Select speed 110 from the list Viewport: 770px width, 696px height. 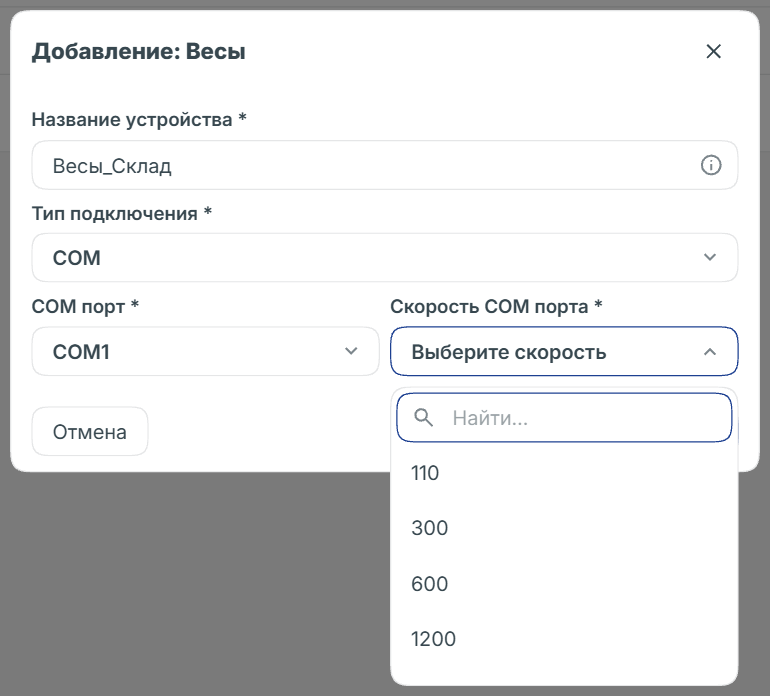coord(564,473)
